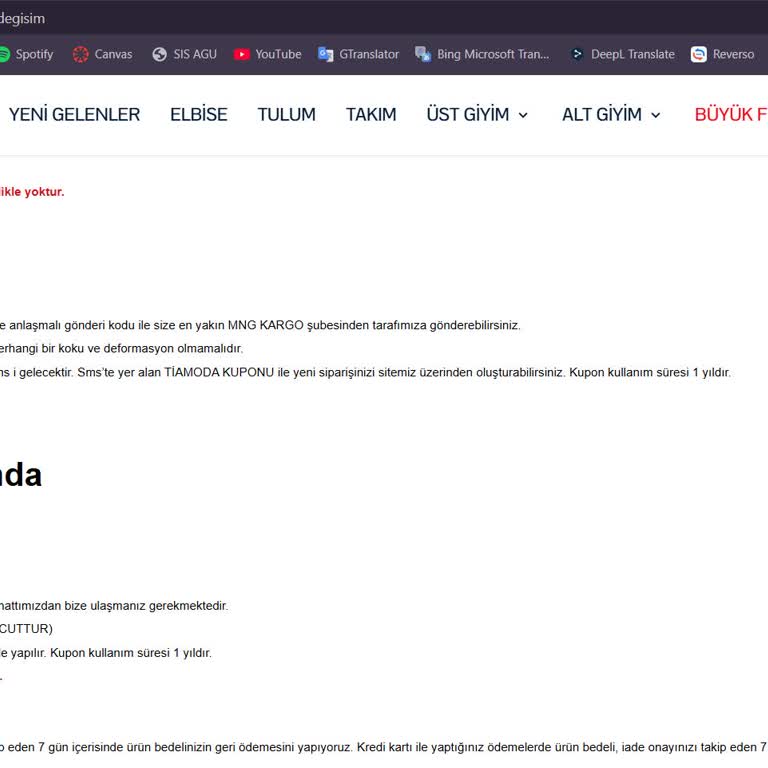Image resolution: width=768 pixels, height=768 pixels.
Task: Click the red 'ikle yoktur.' text
Action: [32, 192]
